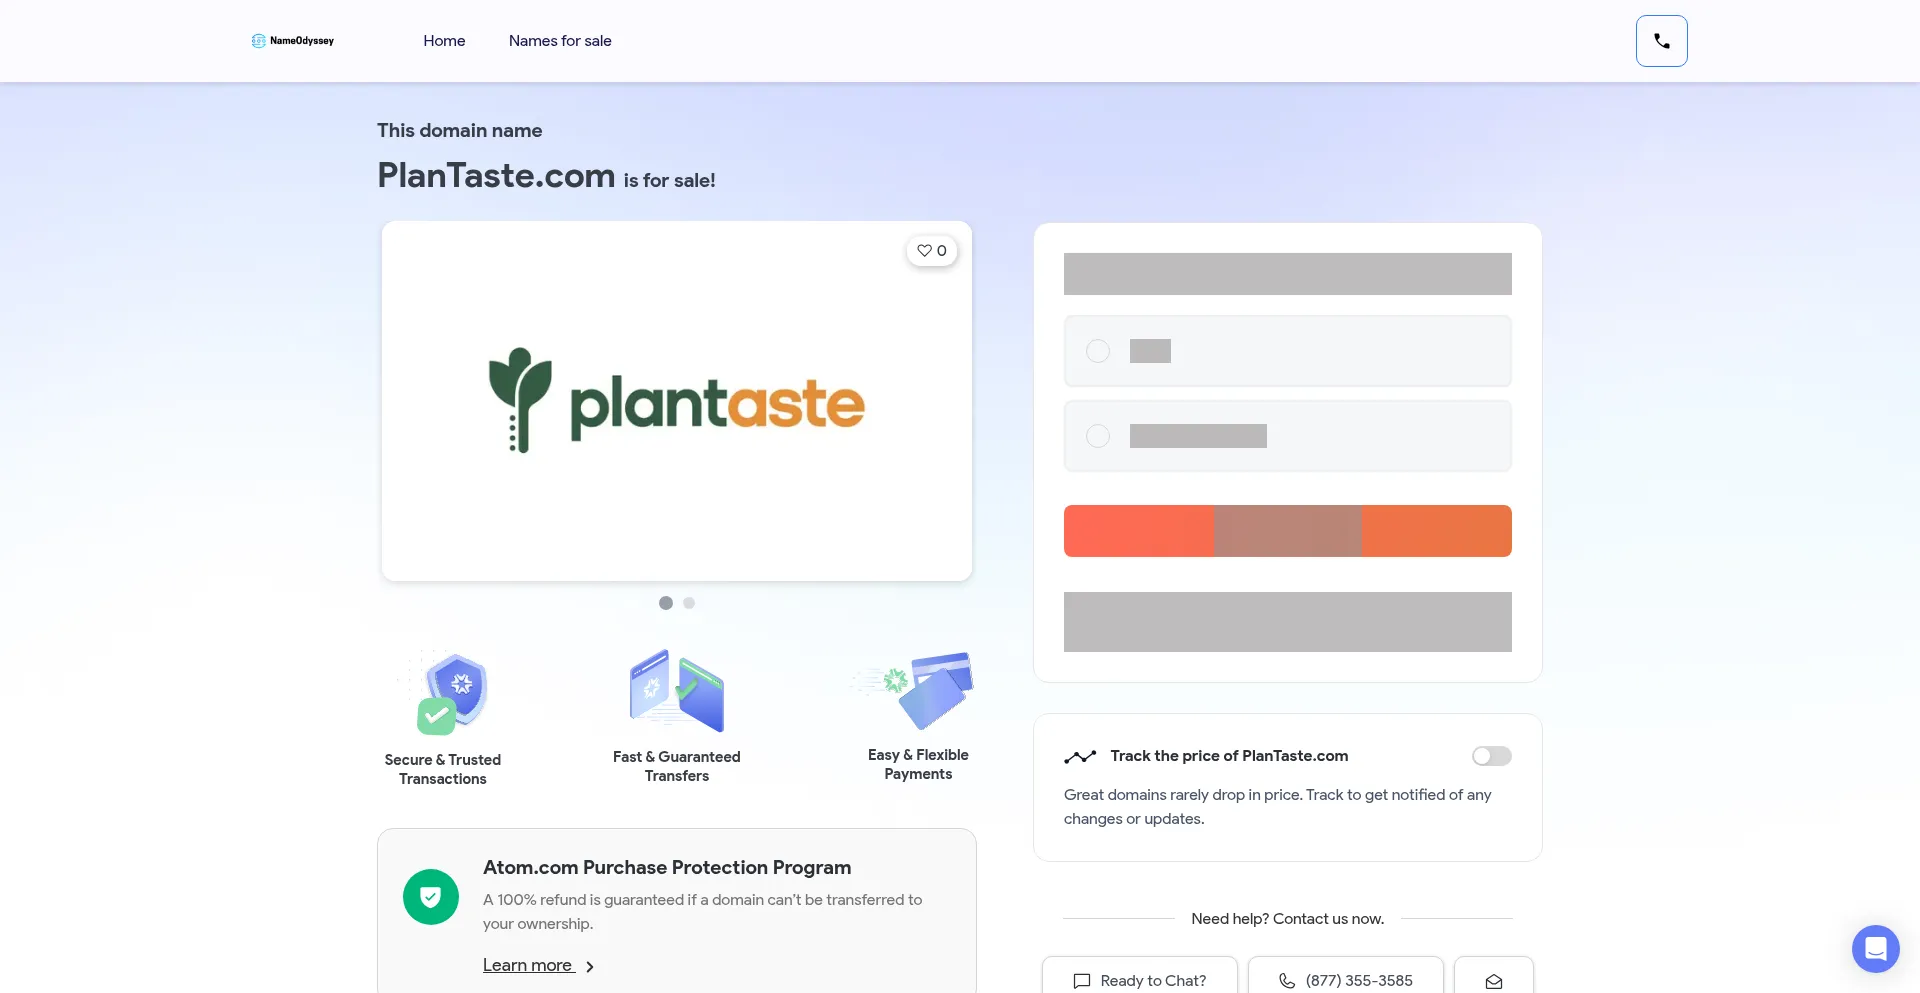Image resolution: width=1920 pixels, height=993 pixels.
Task: Click the green purchase protection shield icon
Action: tap(431, 897)
